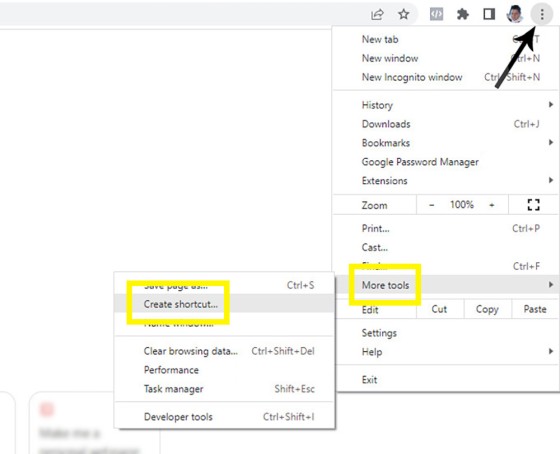Select Save page as... in submenu
This screenshot has width=560, height=454.
(x=224, y=285)
